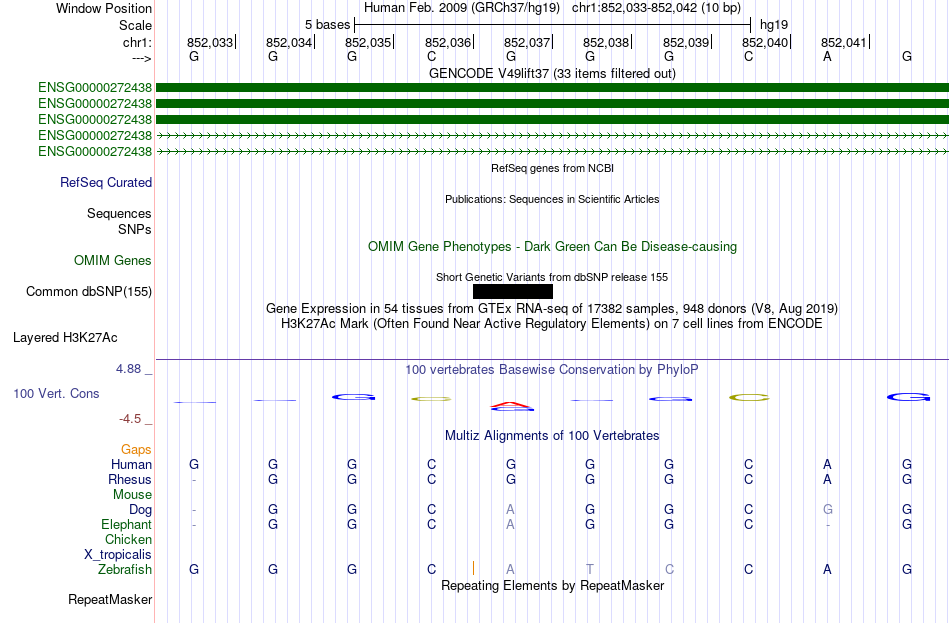Click the 100 Vert. Cons label

(56, 394)
